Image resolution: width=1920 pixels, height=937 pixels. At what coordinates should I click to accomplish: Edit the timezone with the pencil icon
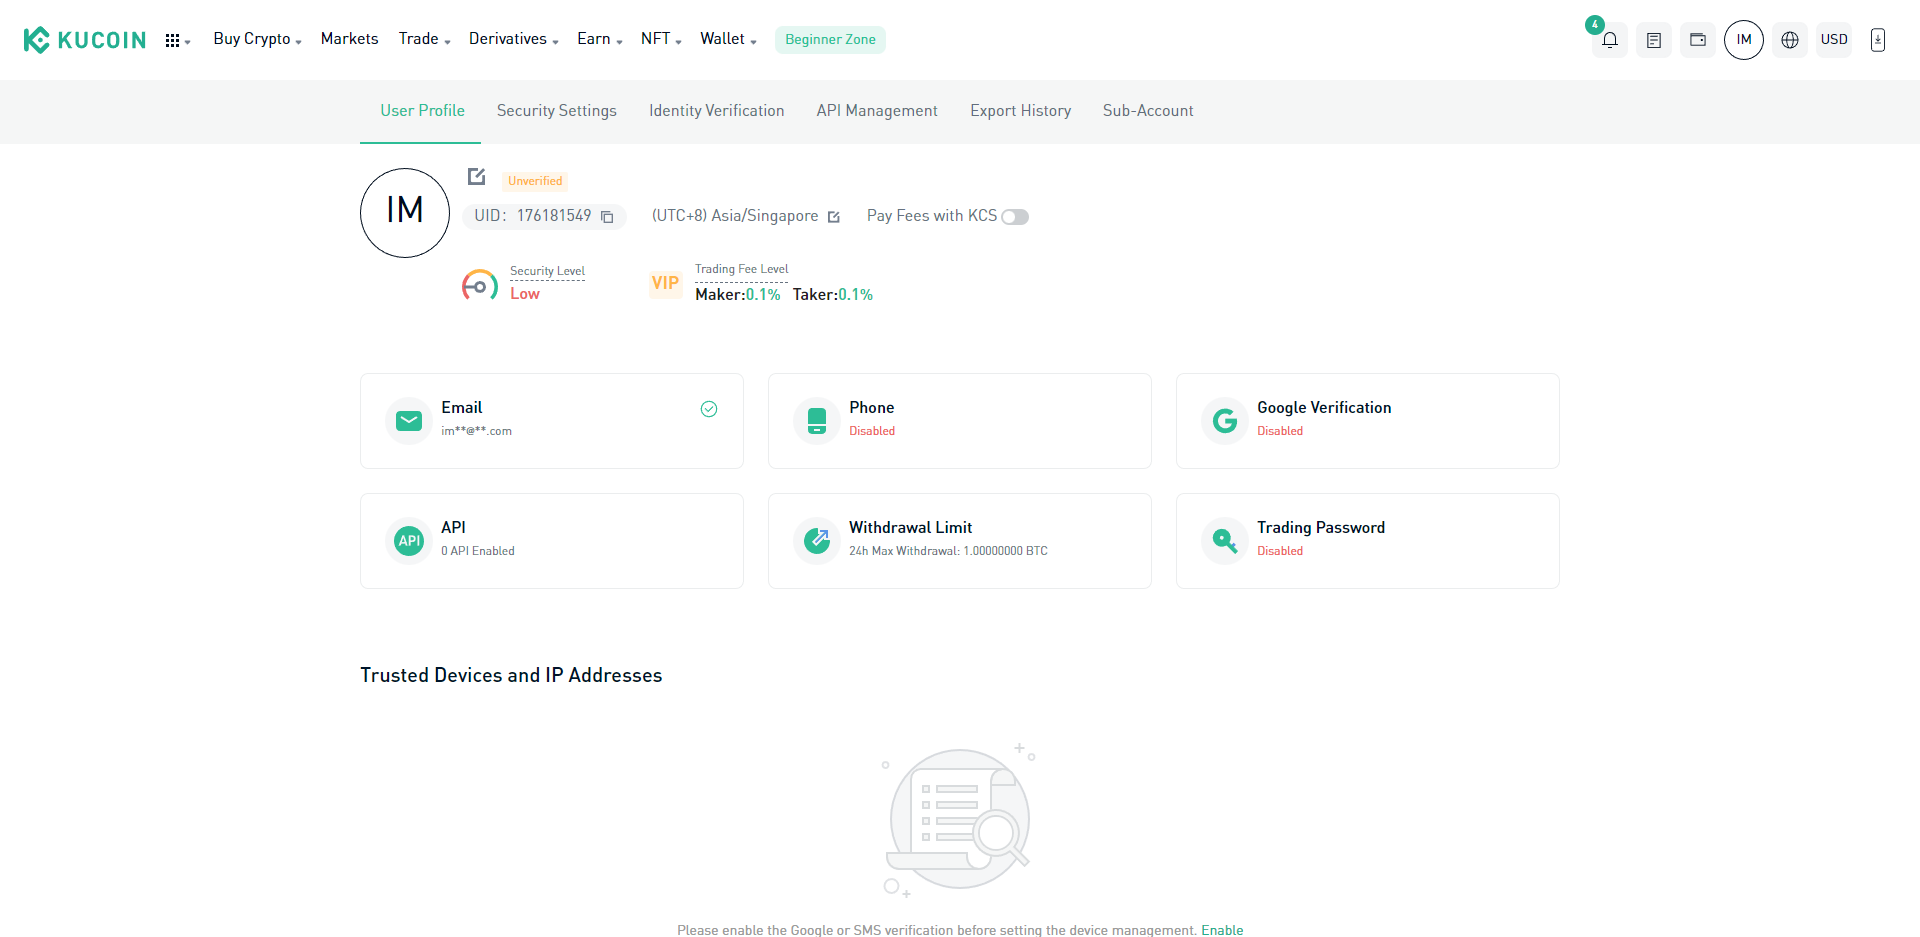834,217
